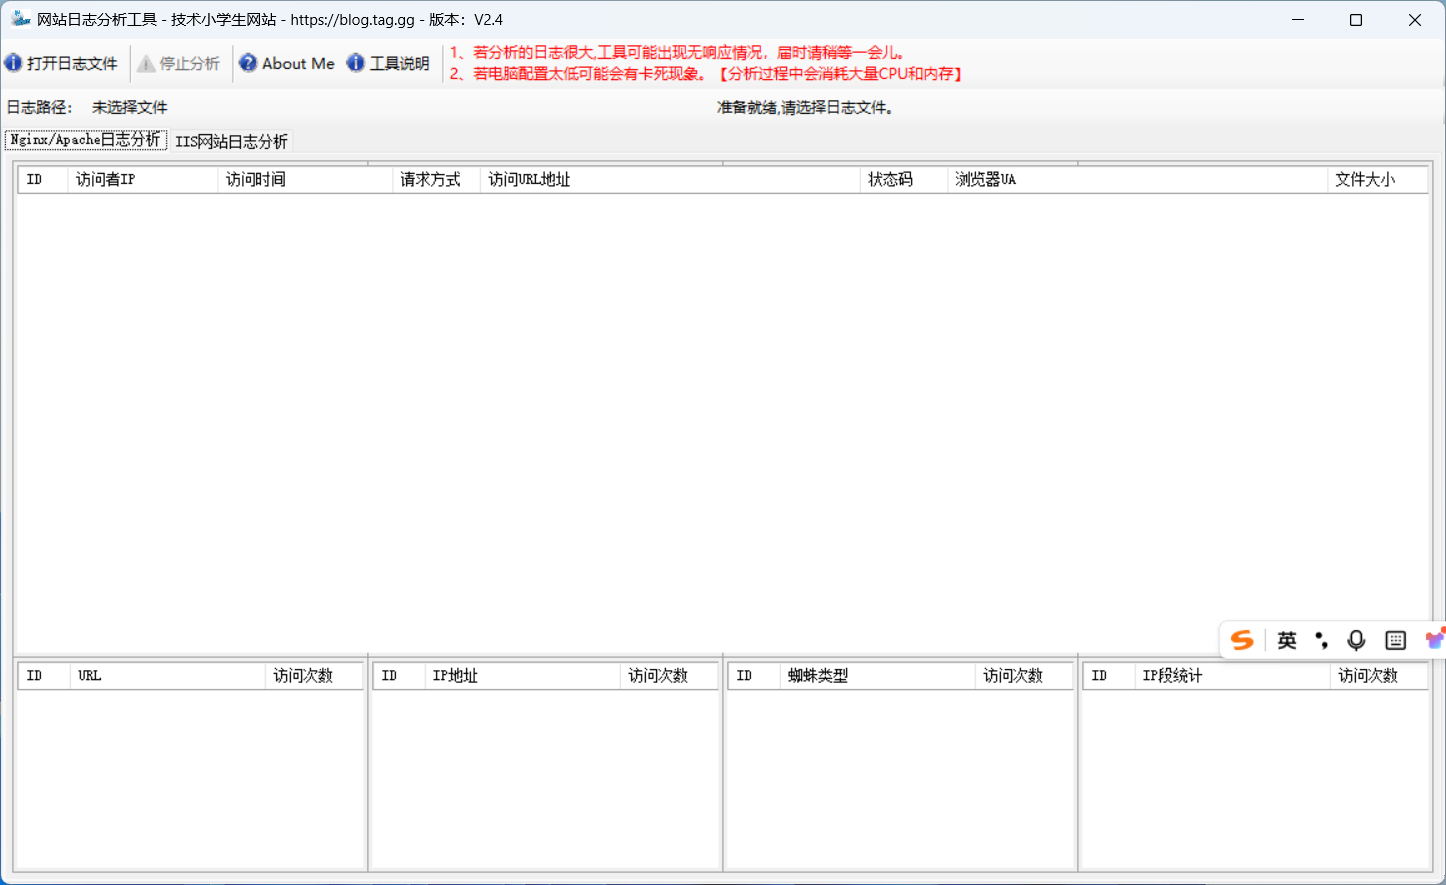Open the 工具说明 tool instructions
This screenshot has height=885, width=1446.
[x=399, y=63]
